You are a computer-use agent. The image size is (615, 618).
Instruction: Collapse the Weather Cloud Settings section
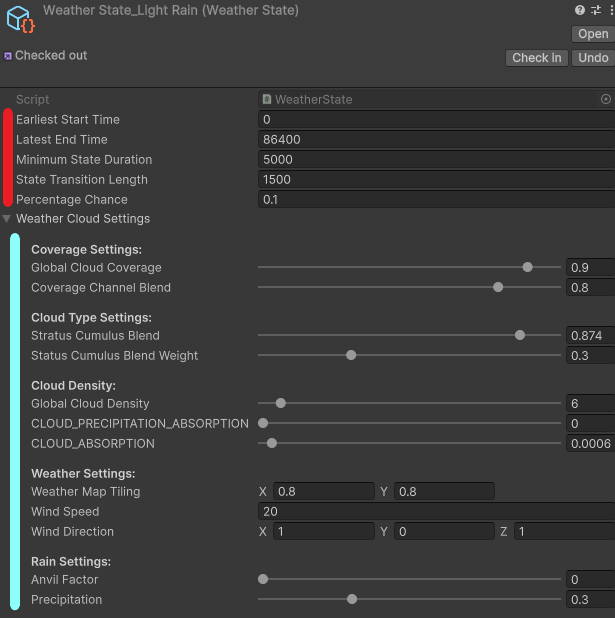click(x=8, y=219)
